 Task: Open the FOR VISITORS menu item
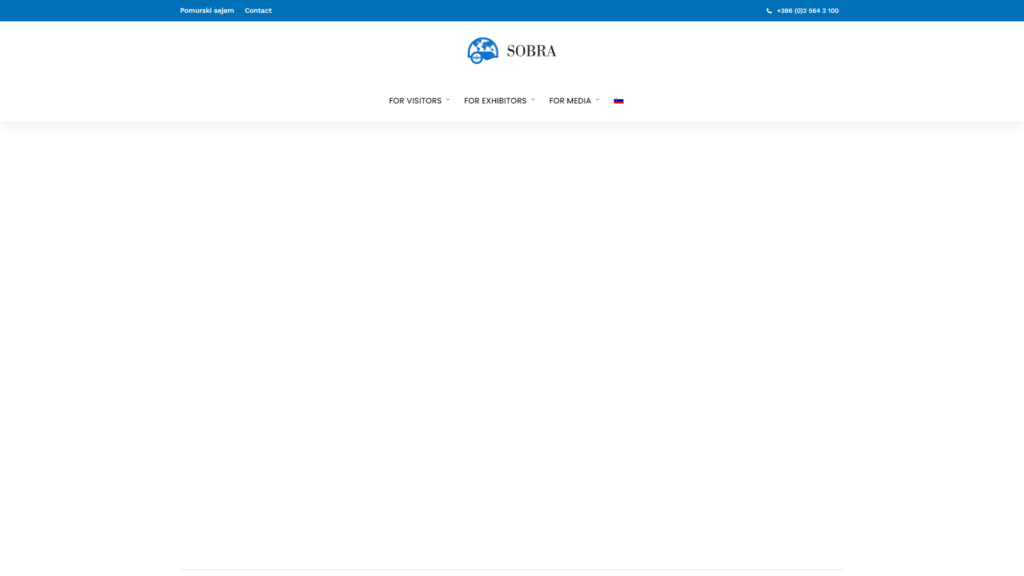tap(415, 101)
